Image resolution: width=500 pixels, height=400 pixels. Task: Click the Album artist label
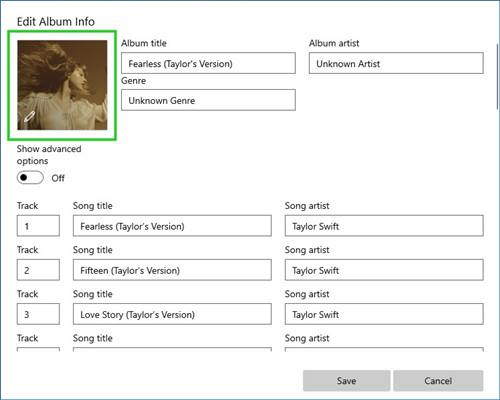[334, 43]
